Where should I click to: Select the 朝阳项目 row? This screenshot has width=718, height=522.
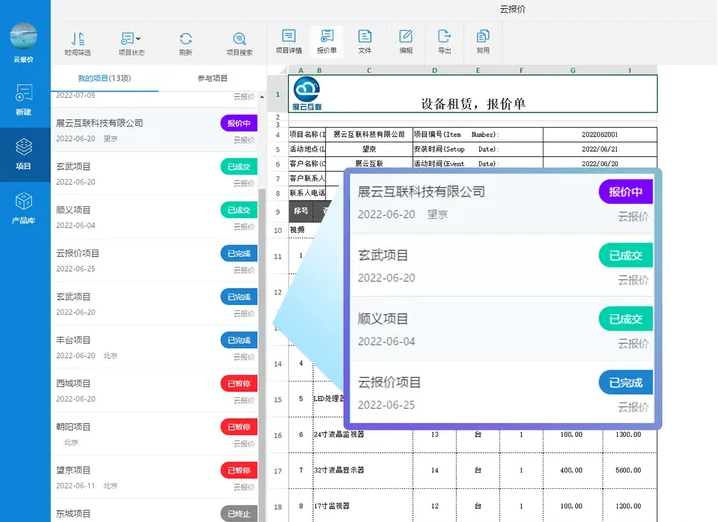point(154,434)
